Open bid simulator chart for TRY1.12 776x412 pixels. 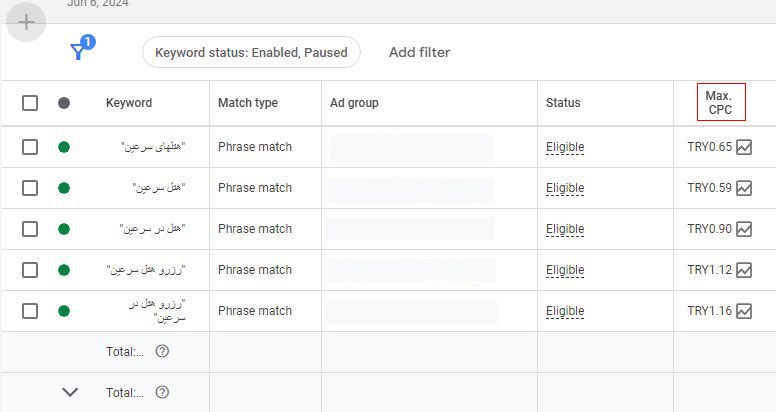click(744, 270)
